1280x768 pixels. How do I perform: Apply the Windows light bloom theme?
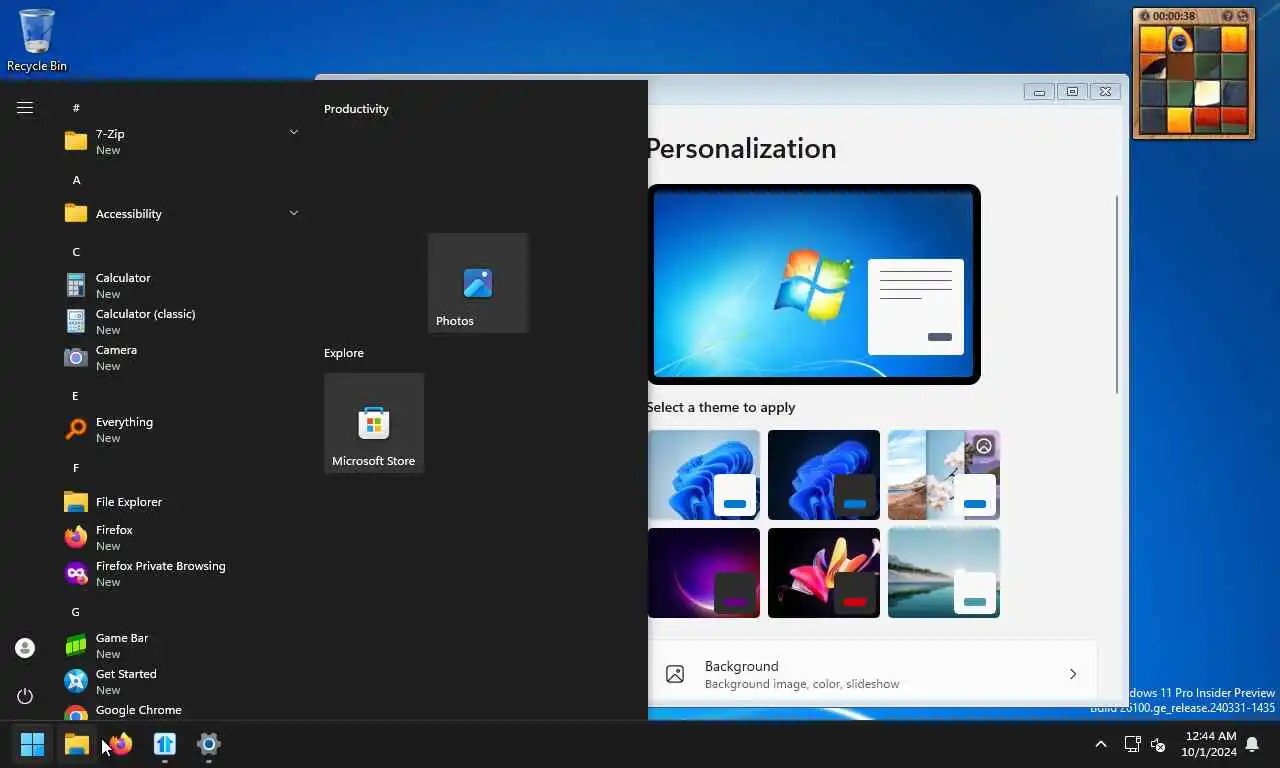[704, 475]
